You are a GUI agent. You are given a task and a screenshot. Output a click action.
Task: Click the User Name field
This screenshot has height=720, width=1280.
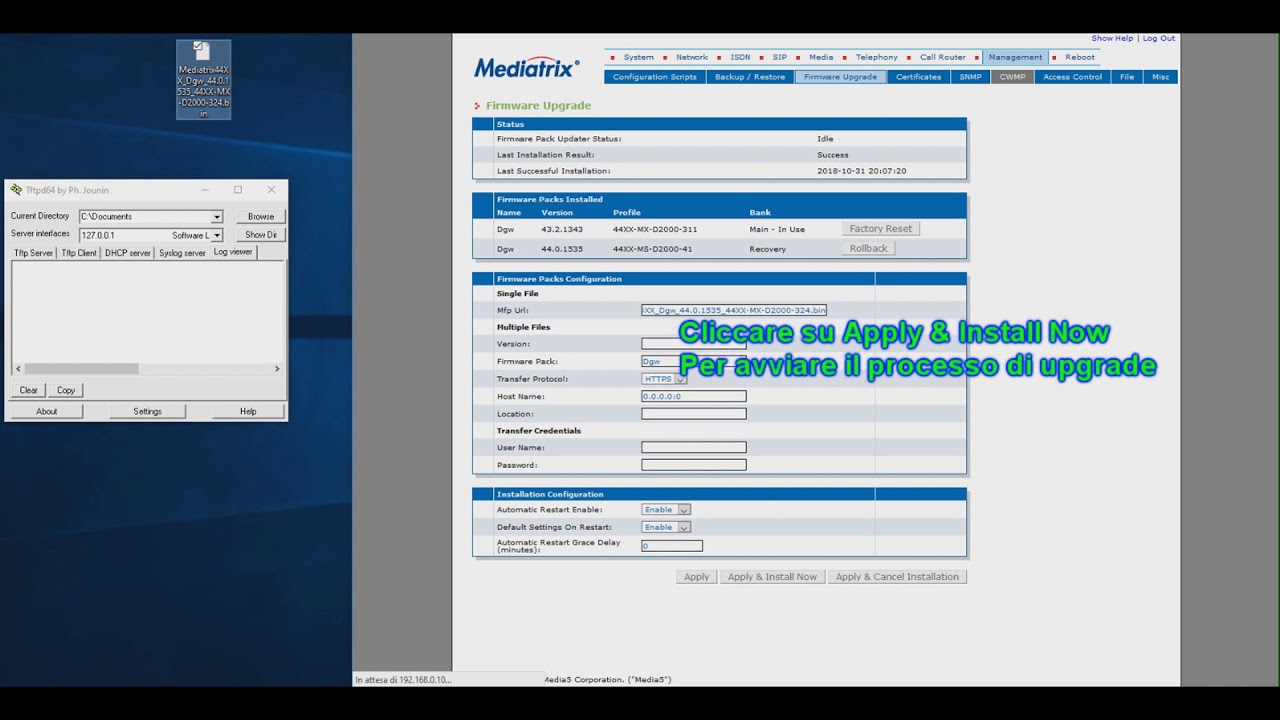(694, 447)
